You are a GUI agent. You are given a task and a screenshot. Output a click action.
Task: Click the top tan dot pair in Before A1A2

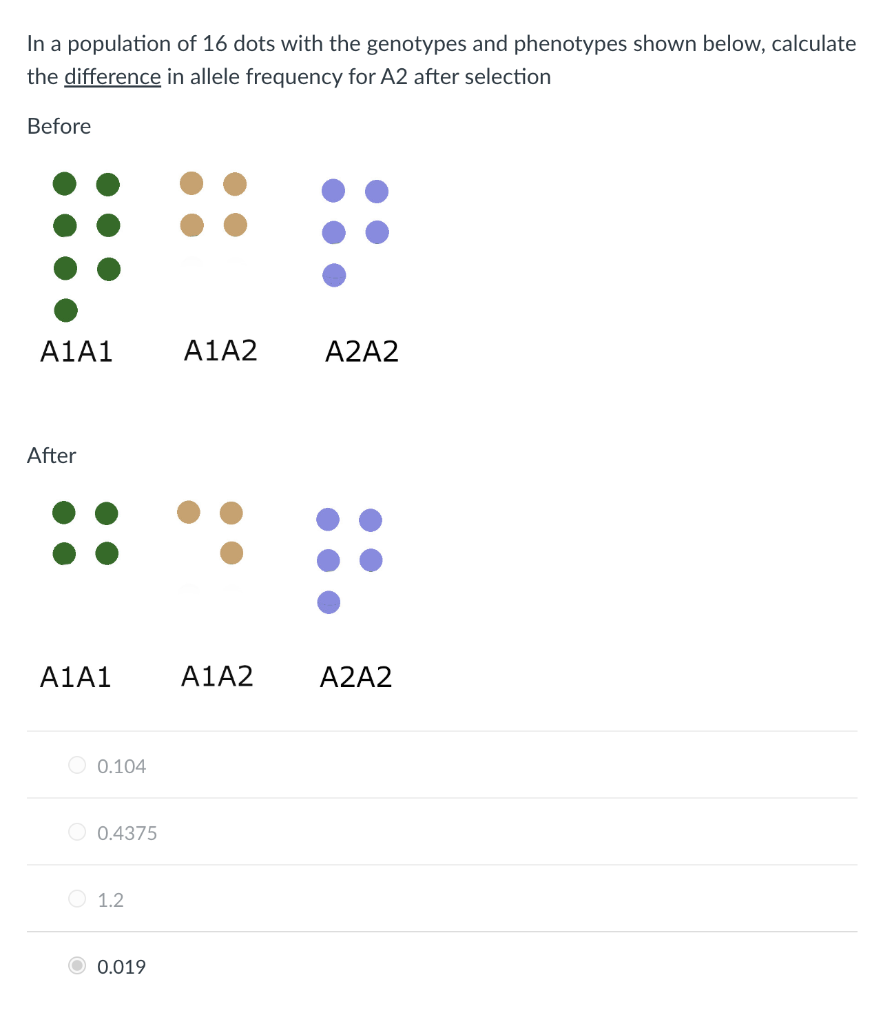point(190,183)
